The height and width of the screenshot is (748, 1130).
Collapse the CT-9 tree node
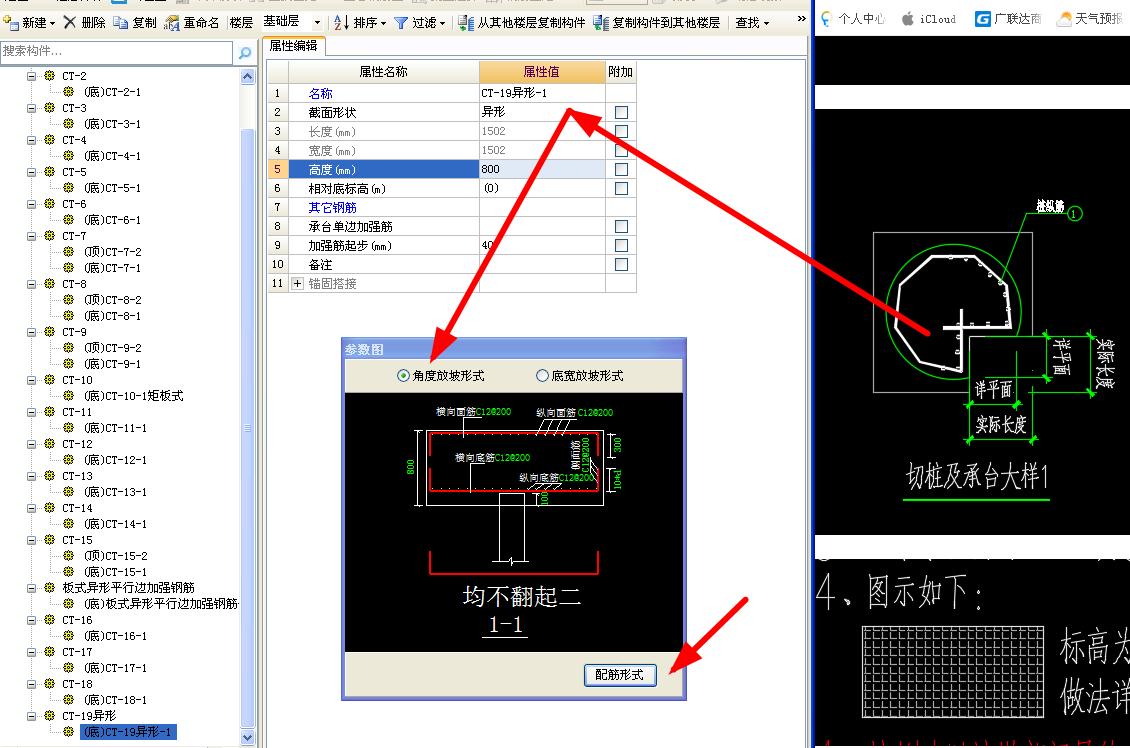click(31, 332)
